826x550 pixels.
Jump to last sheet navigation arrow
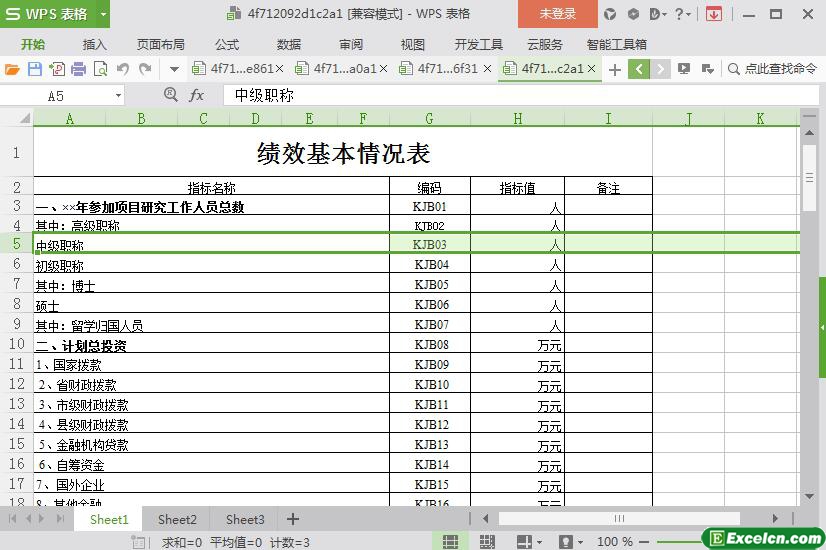click(61, 519)
